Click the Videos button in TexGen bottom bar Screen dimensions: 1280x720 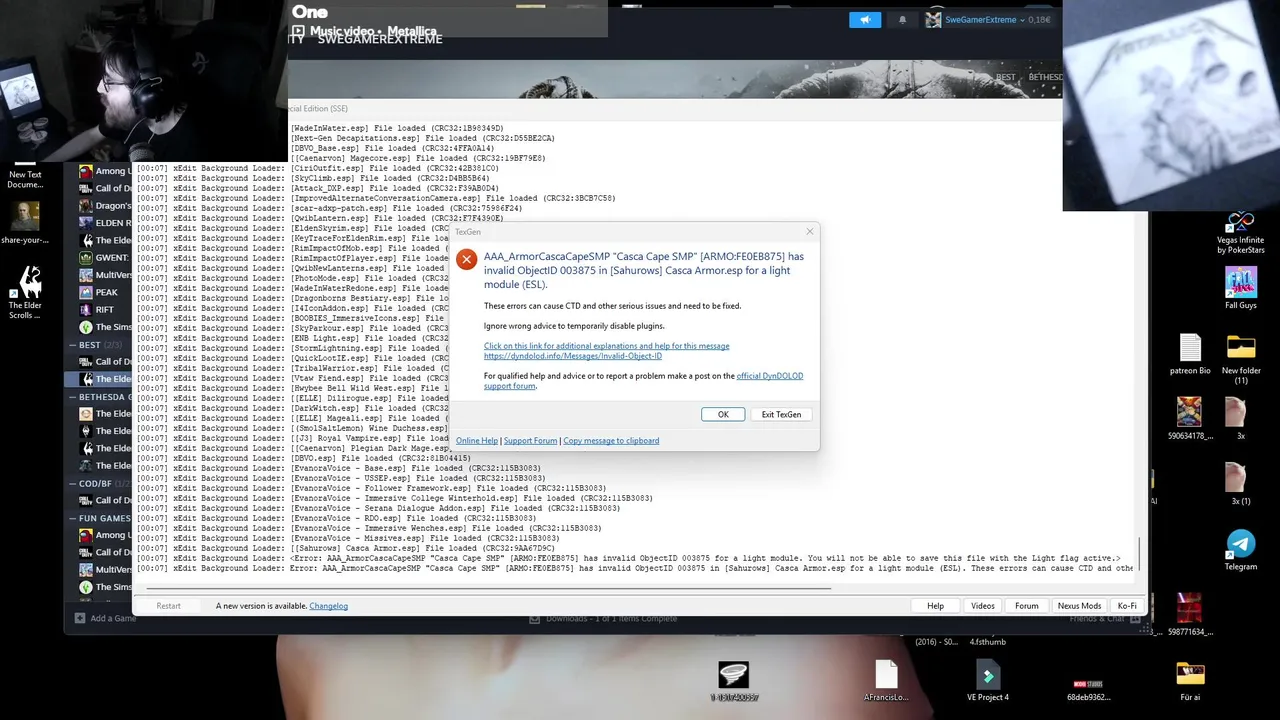click(x=983, y=606)
